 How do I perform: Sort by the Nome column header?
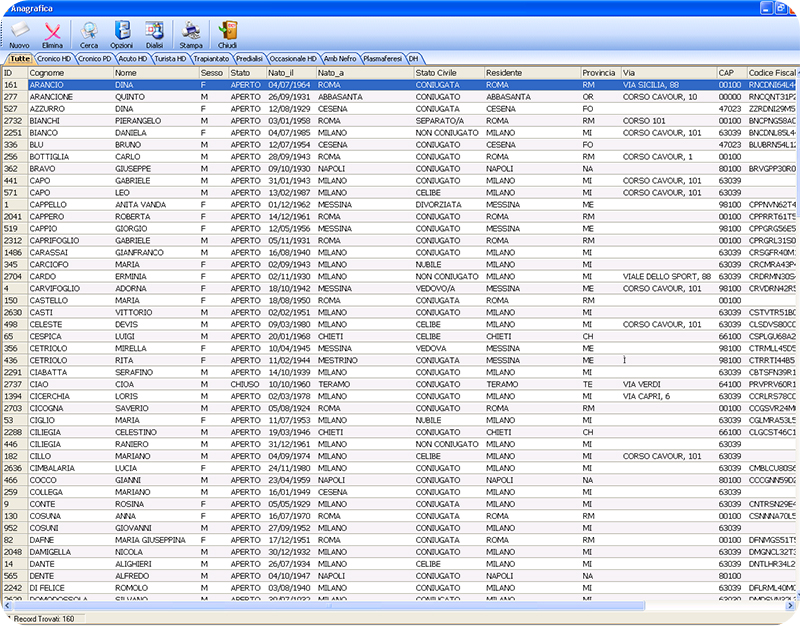[x=156, y=73]
